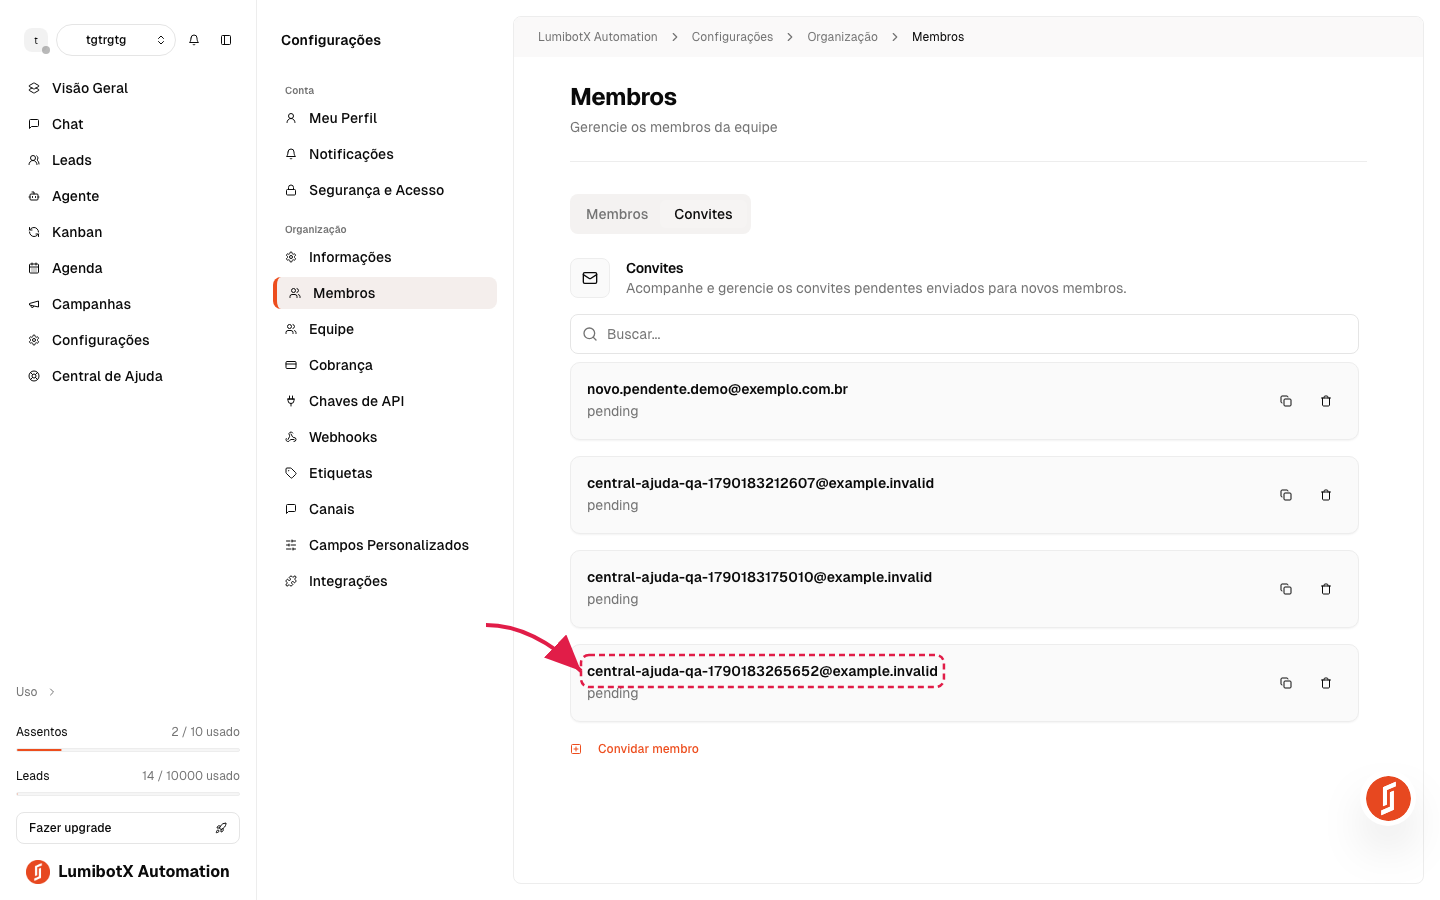Click the user avatar 't'

coord(36,40)
